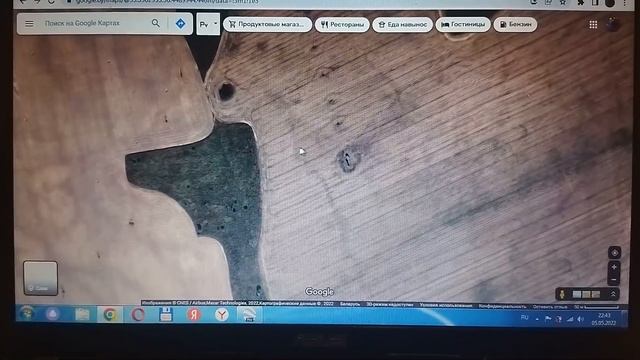Click the search magnifier icon
This screenshot has height=360, width=640.
(156, 23)
